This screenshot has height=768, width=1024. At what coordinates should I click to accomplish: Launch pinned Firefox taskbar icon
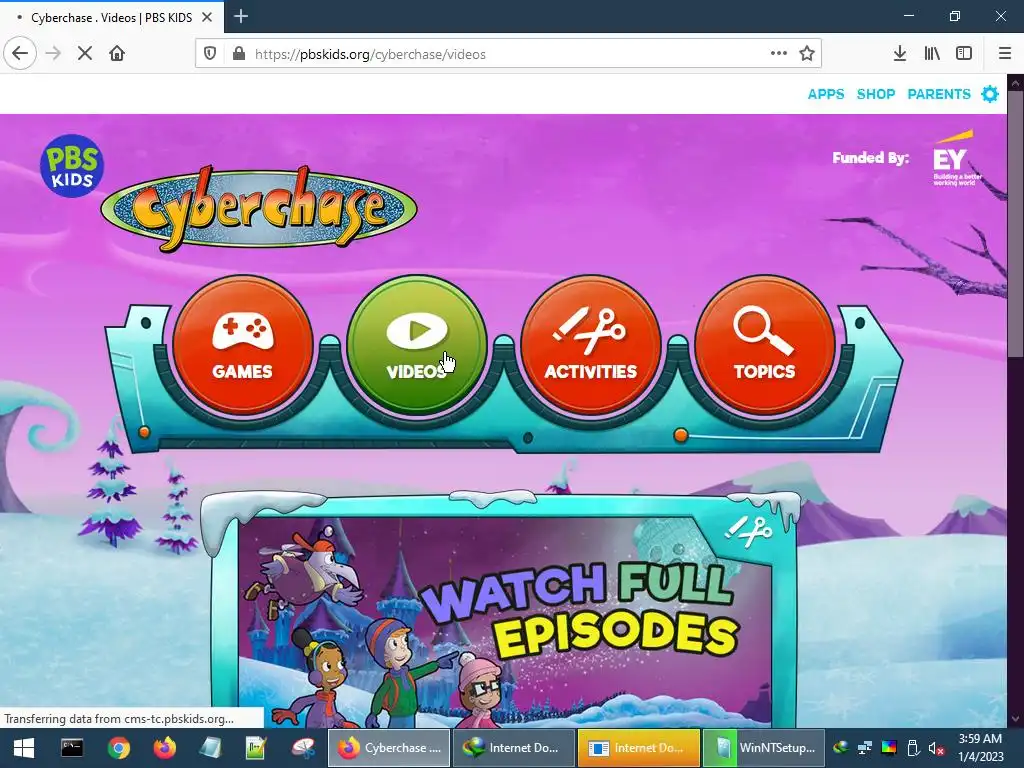(165, 748)
